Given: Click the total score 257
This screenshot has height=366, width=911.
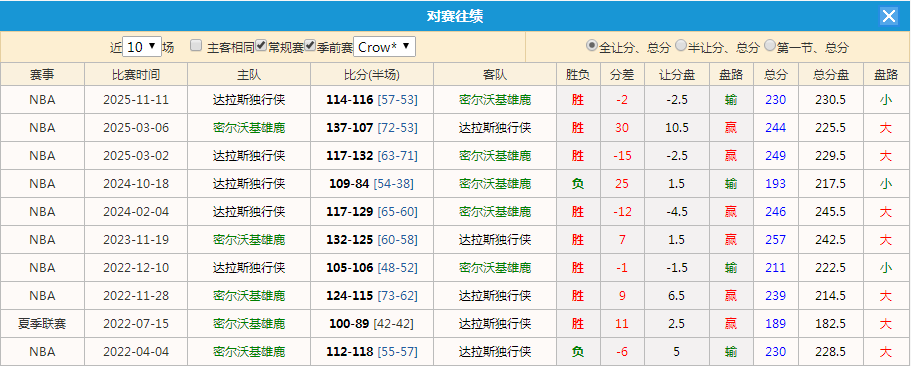Looking at the screenshot, I should pos(776,239).
